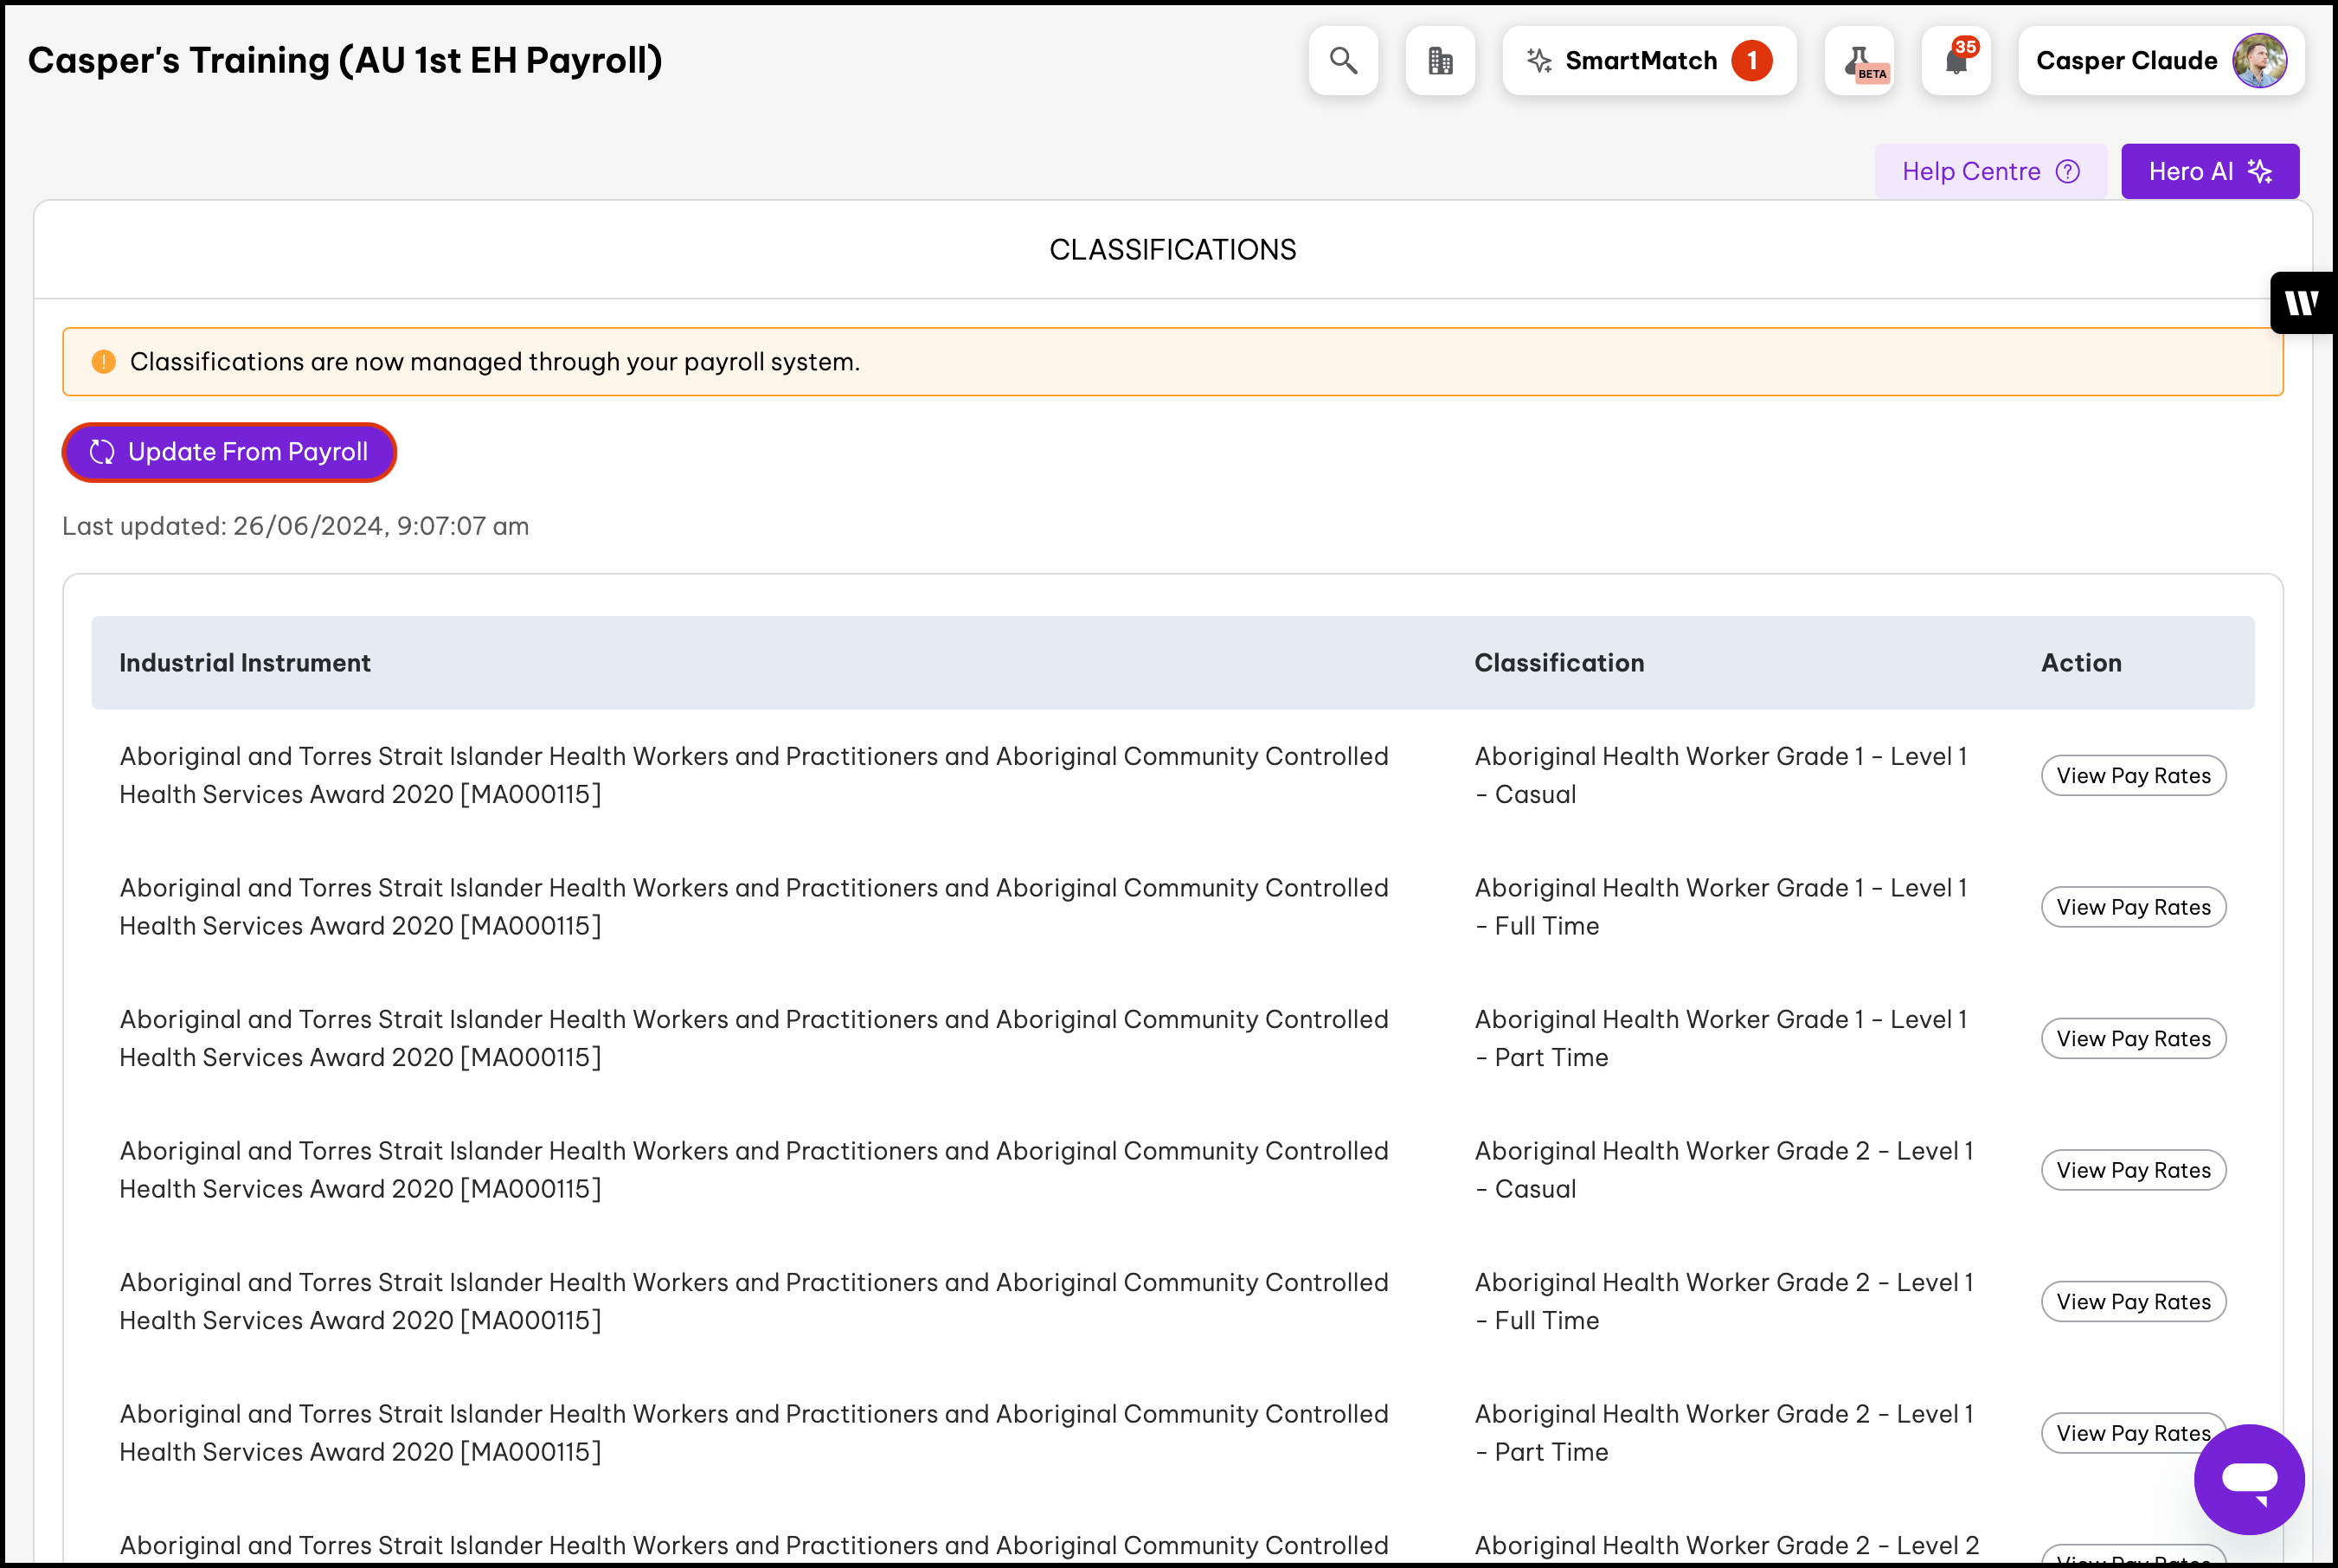View pay rates for Grade 1 Level 1 Part Time
2338x1568 pixels.
coord(2133,1039)
